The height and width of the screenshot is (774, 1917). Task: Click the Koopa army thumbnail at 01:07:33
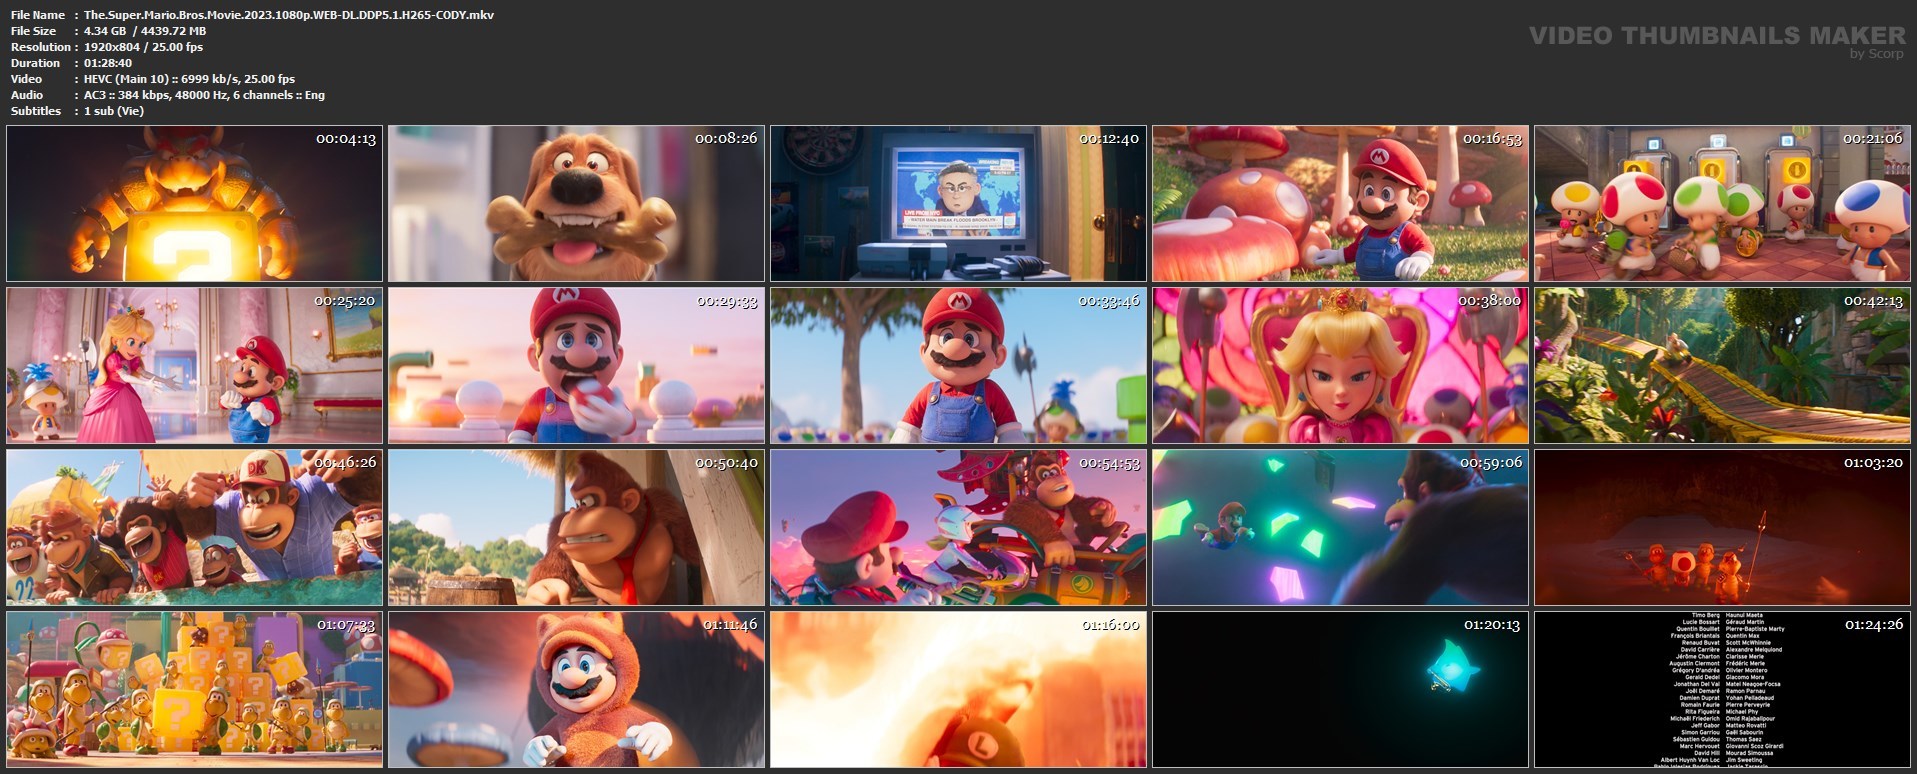point(194,689)
